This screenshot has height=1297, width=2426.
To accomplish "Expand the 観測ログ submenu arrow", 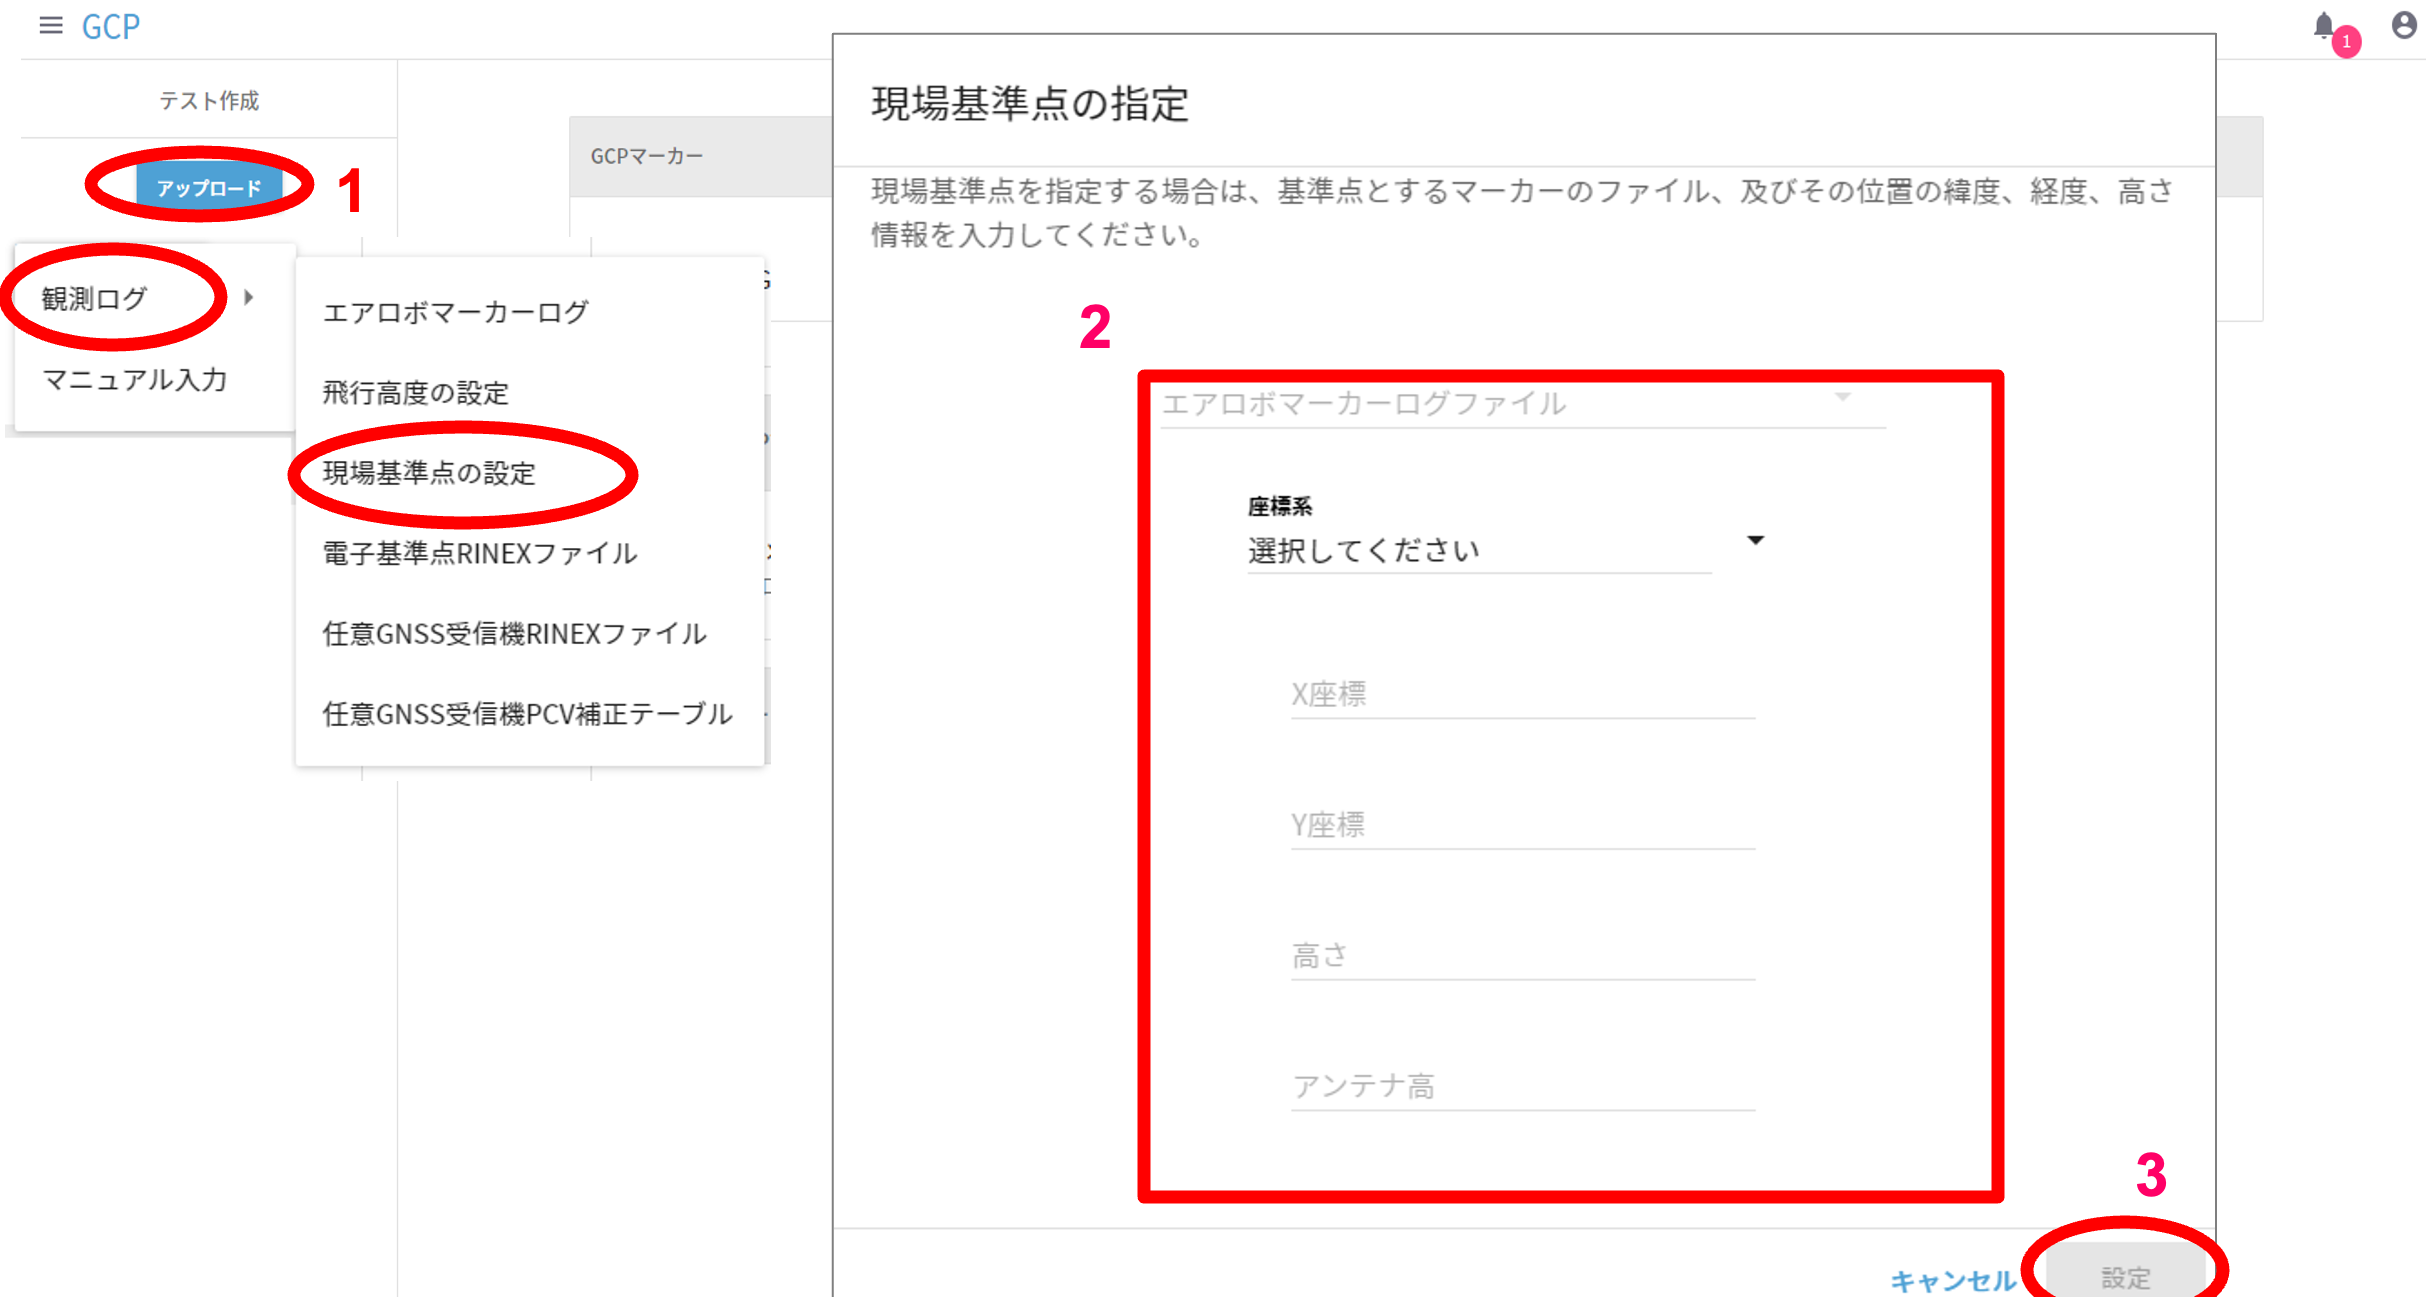I will tap(249, 297).
